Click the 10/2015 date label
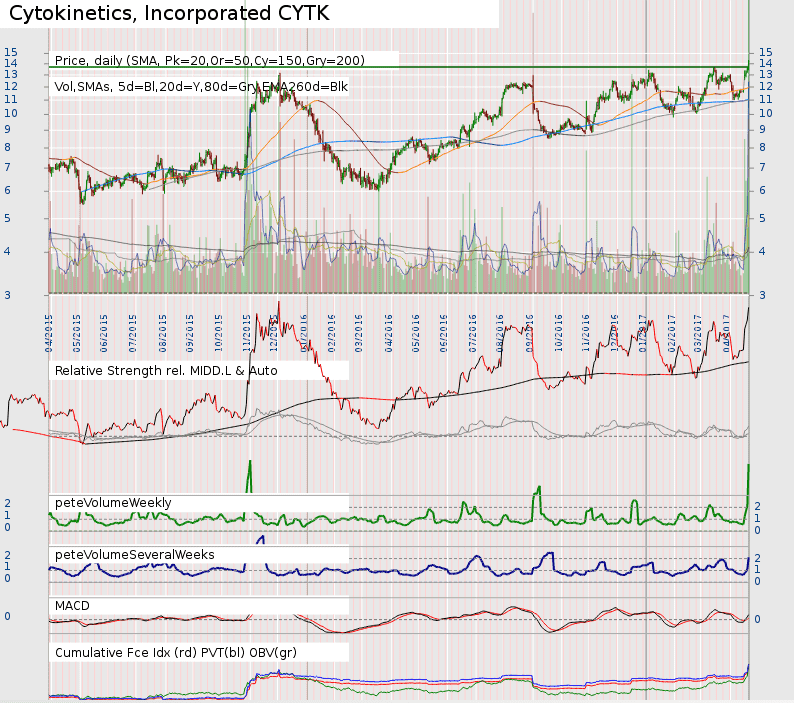The width and height of the screenshot is (794, 703). pos(219,333)
